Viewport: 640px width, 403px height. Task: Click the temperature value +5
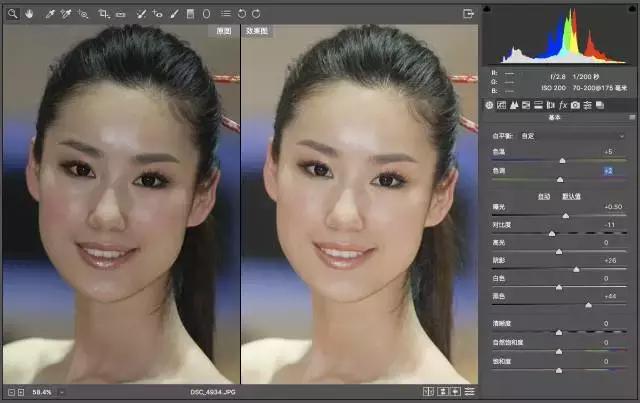[608, 152]
